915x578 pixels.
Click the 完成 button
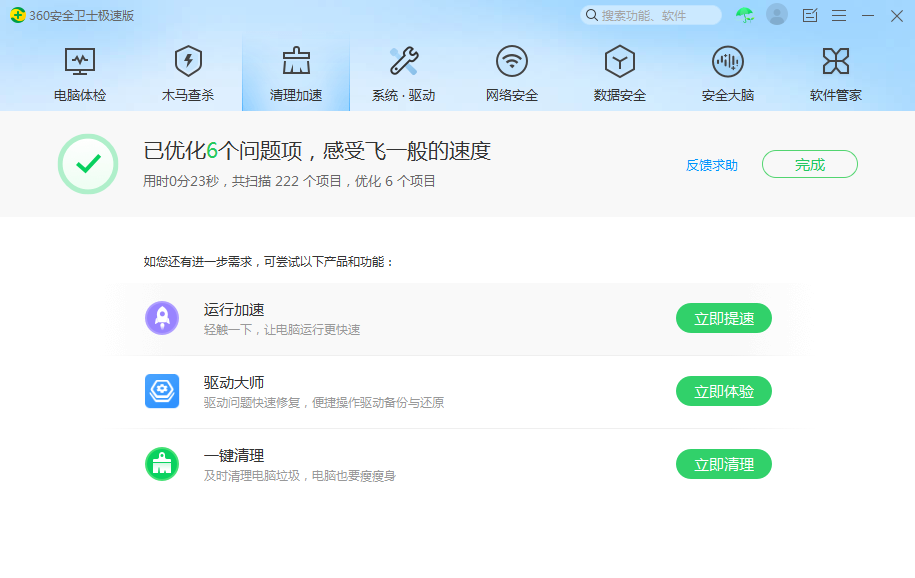click(810, 164)
